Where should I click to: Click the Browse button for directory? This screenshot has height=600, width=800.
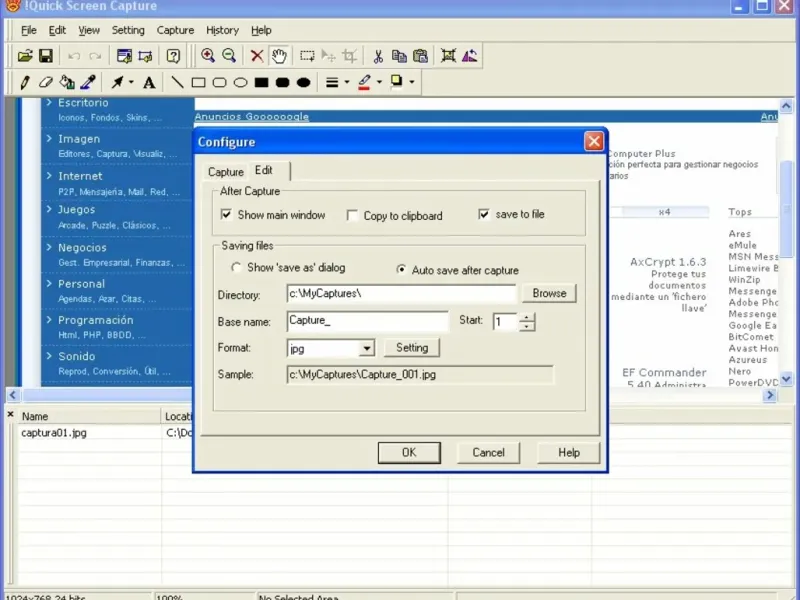coord(549,293)
